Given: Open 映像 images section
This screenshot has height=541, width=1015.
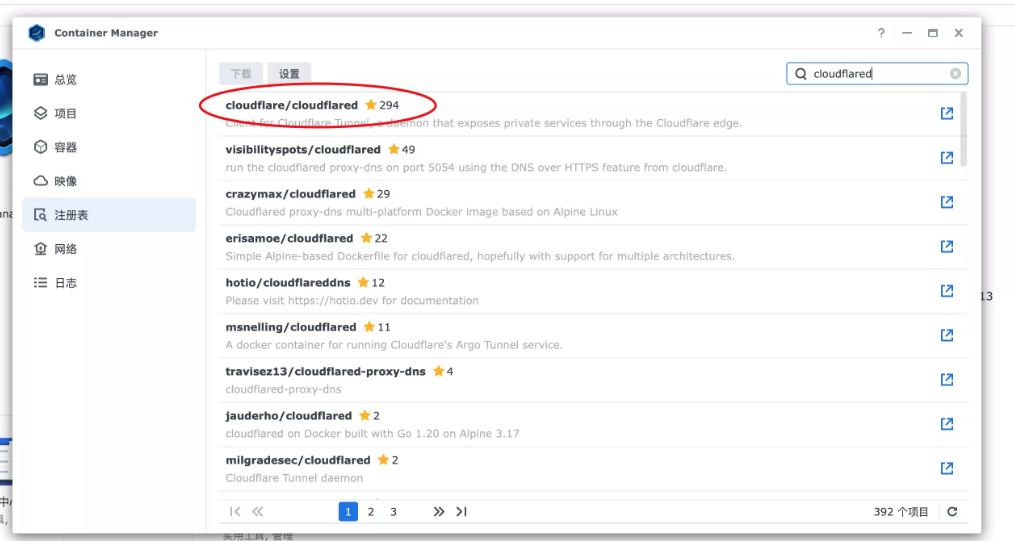Looking at the screenshot, I should click(x=66, y=181).
